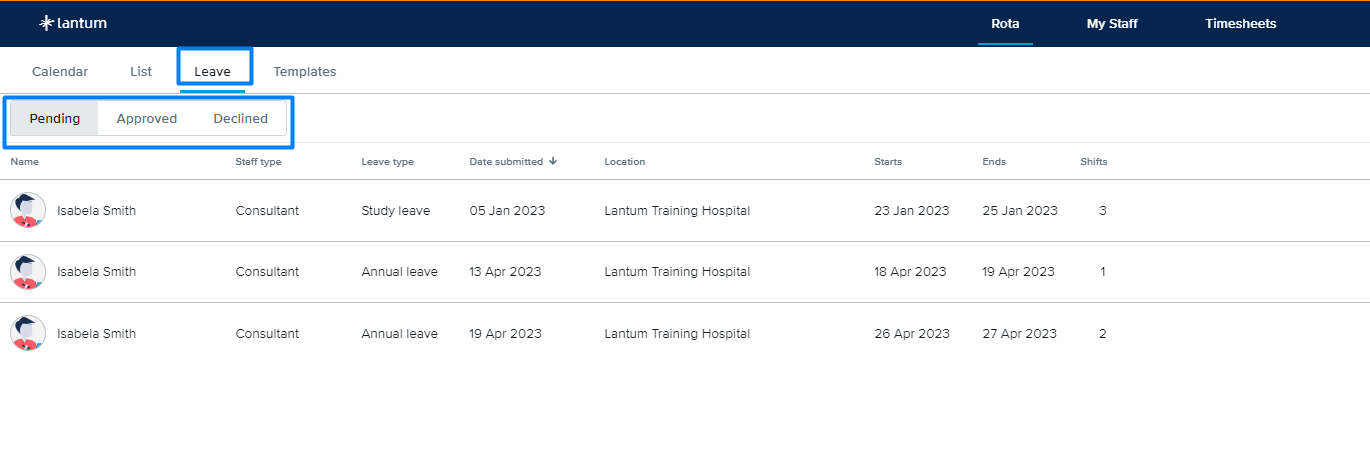Go to My Staff
The width and height of the screenshot is (1370, 457).
pyautogui.click(x=1112, y=23)
